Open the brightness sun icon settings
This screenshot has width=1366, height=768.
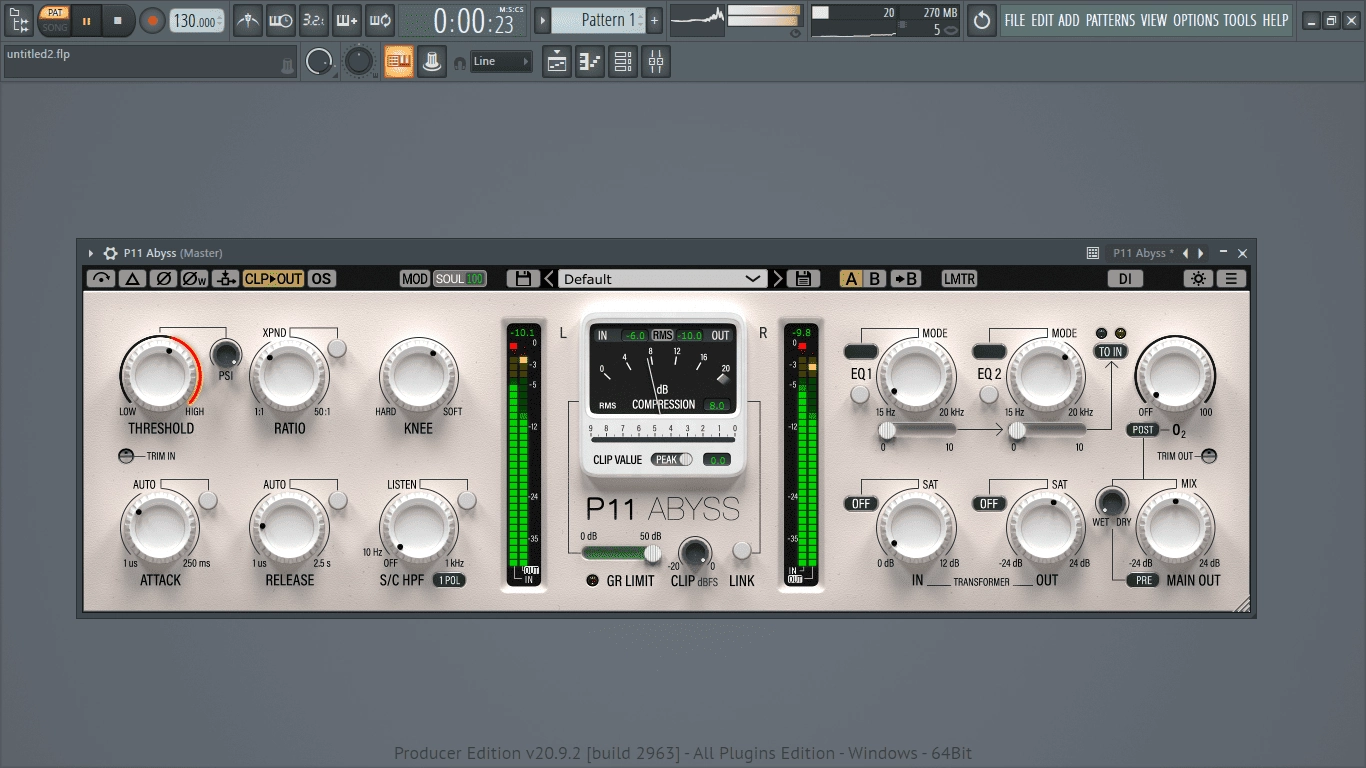tap(1198, 279)
